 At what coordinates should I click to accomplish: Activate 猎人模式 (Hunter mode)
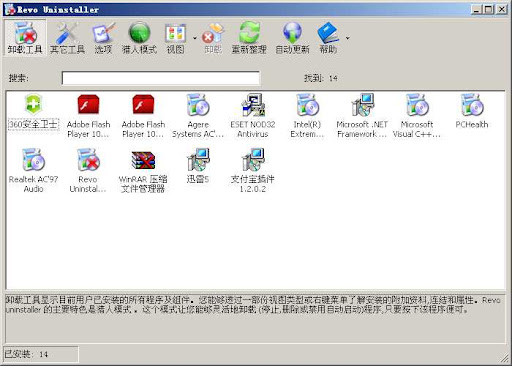click(139, 38)
